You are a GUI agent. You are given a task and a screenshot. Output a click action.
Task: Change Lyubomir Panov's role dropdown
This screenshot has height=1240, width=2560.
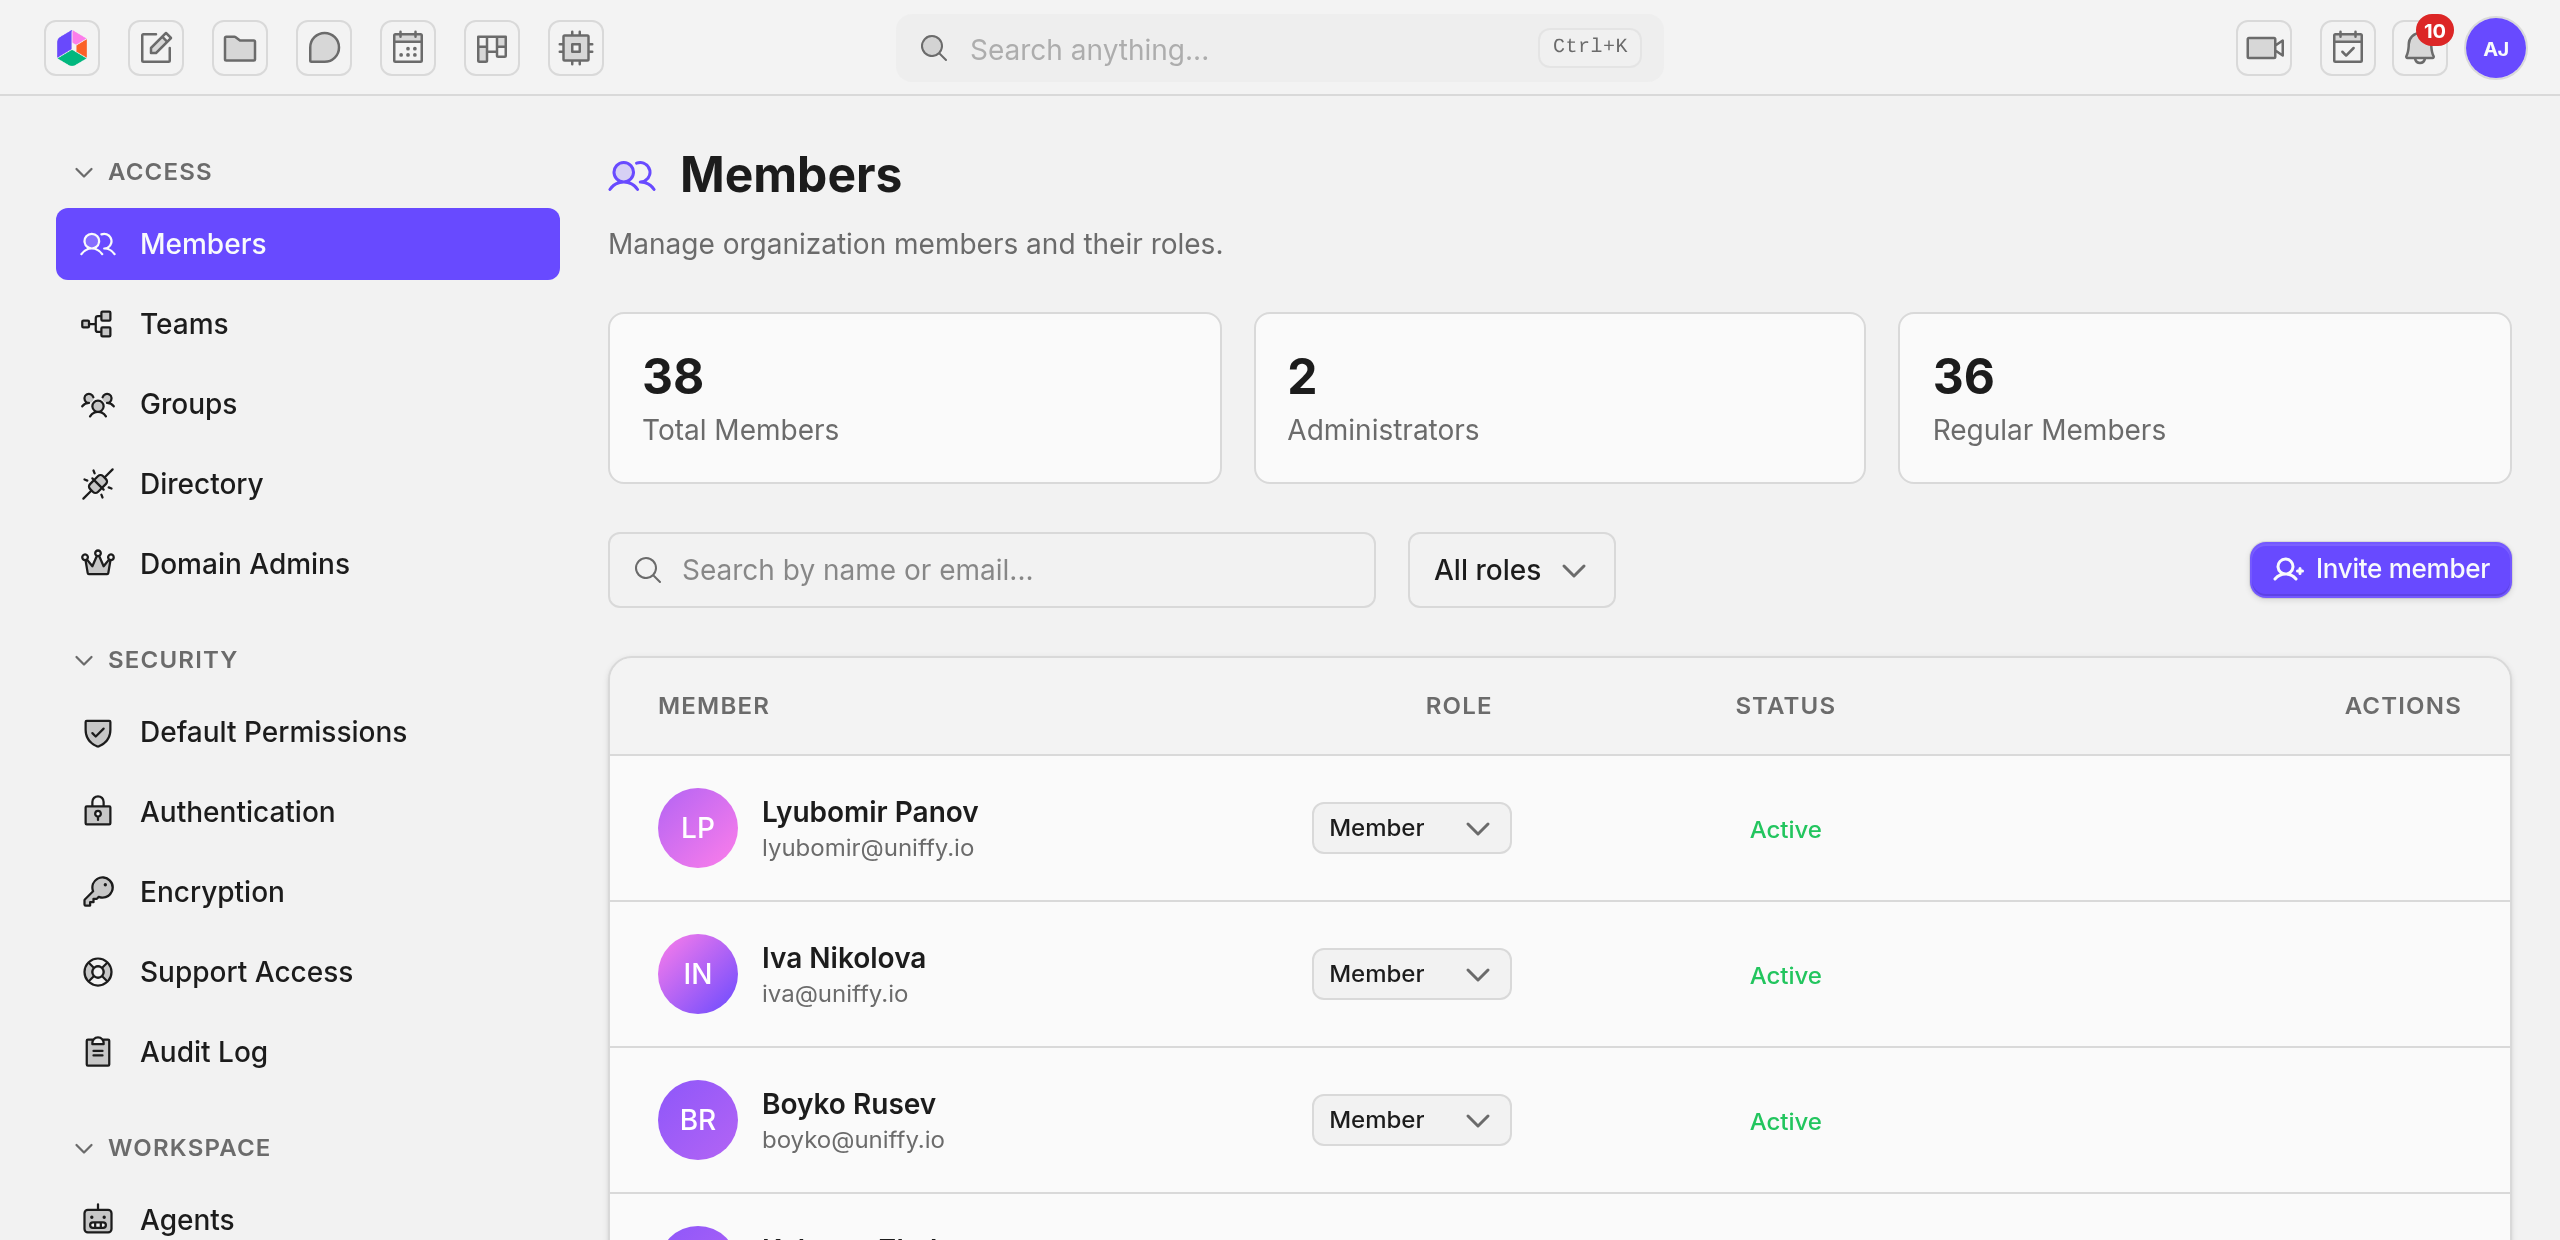click(1411, 828)
